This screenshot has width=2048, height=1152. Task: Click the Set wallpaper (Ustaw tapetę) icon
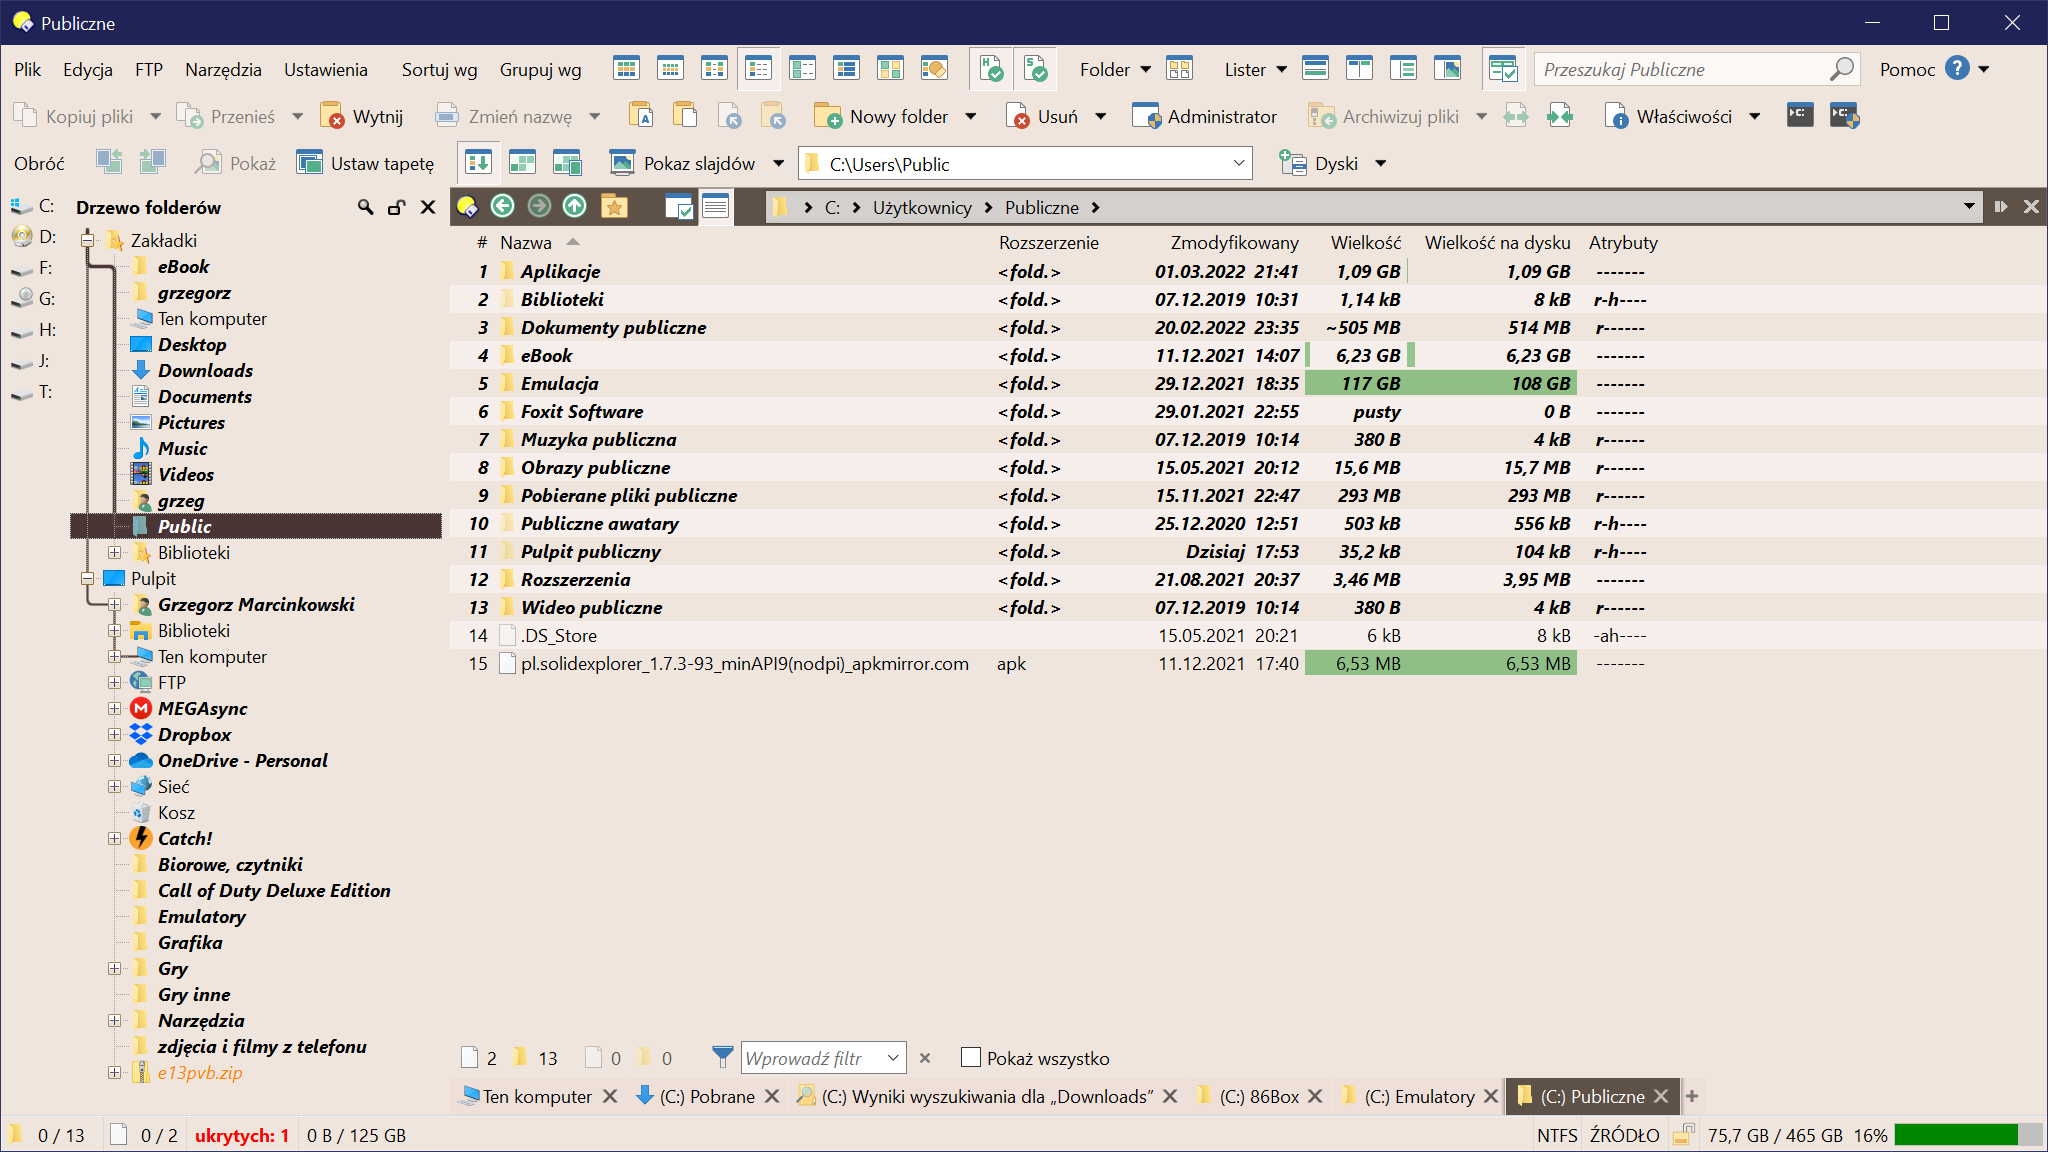(309, 162)
